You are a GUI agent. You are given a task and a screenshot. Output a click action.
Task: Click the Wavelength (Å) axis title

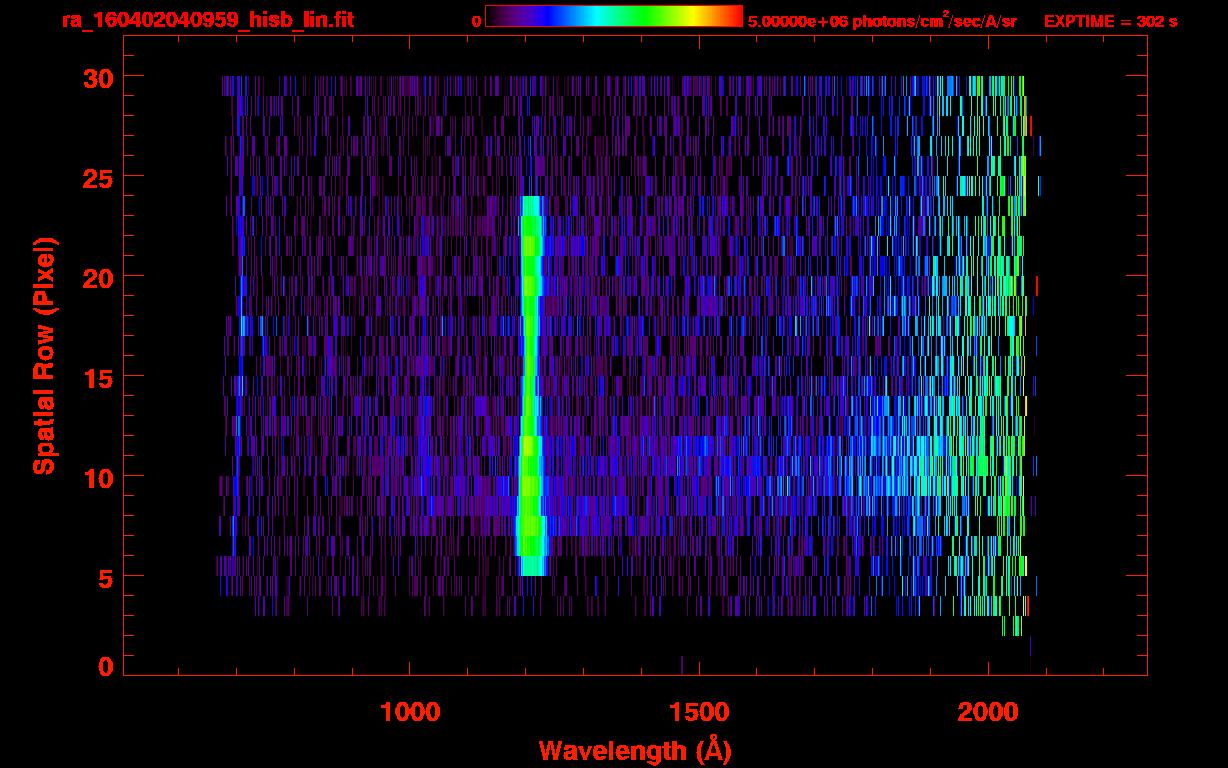click(635, 750)
